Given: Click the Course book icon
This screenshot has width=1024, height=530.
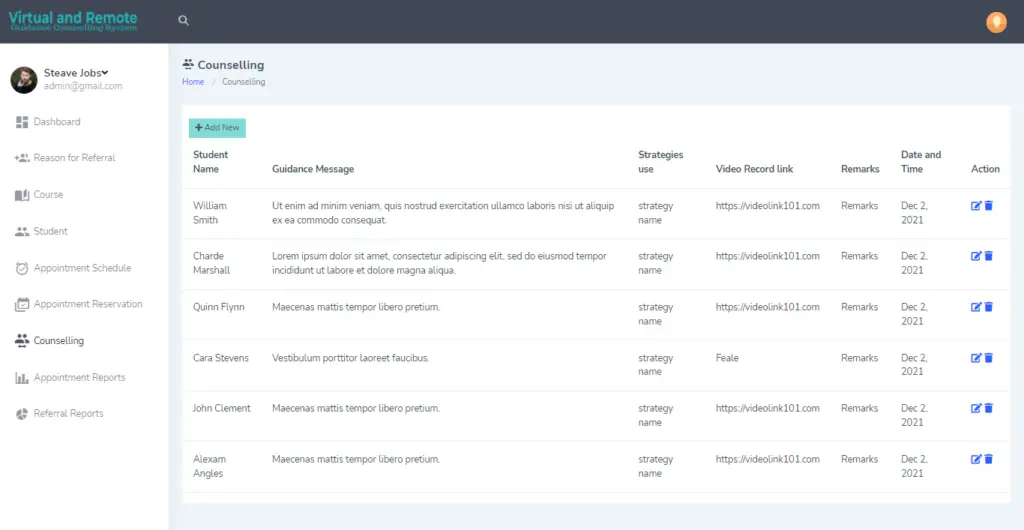Looking at the screenshot, I should (x=22, y=195).
